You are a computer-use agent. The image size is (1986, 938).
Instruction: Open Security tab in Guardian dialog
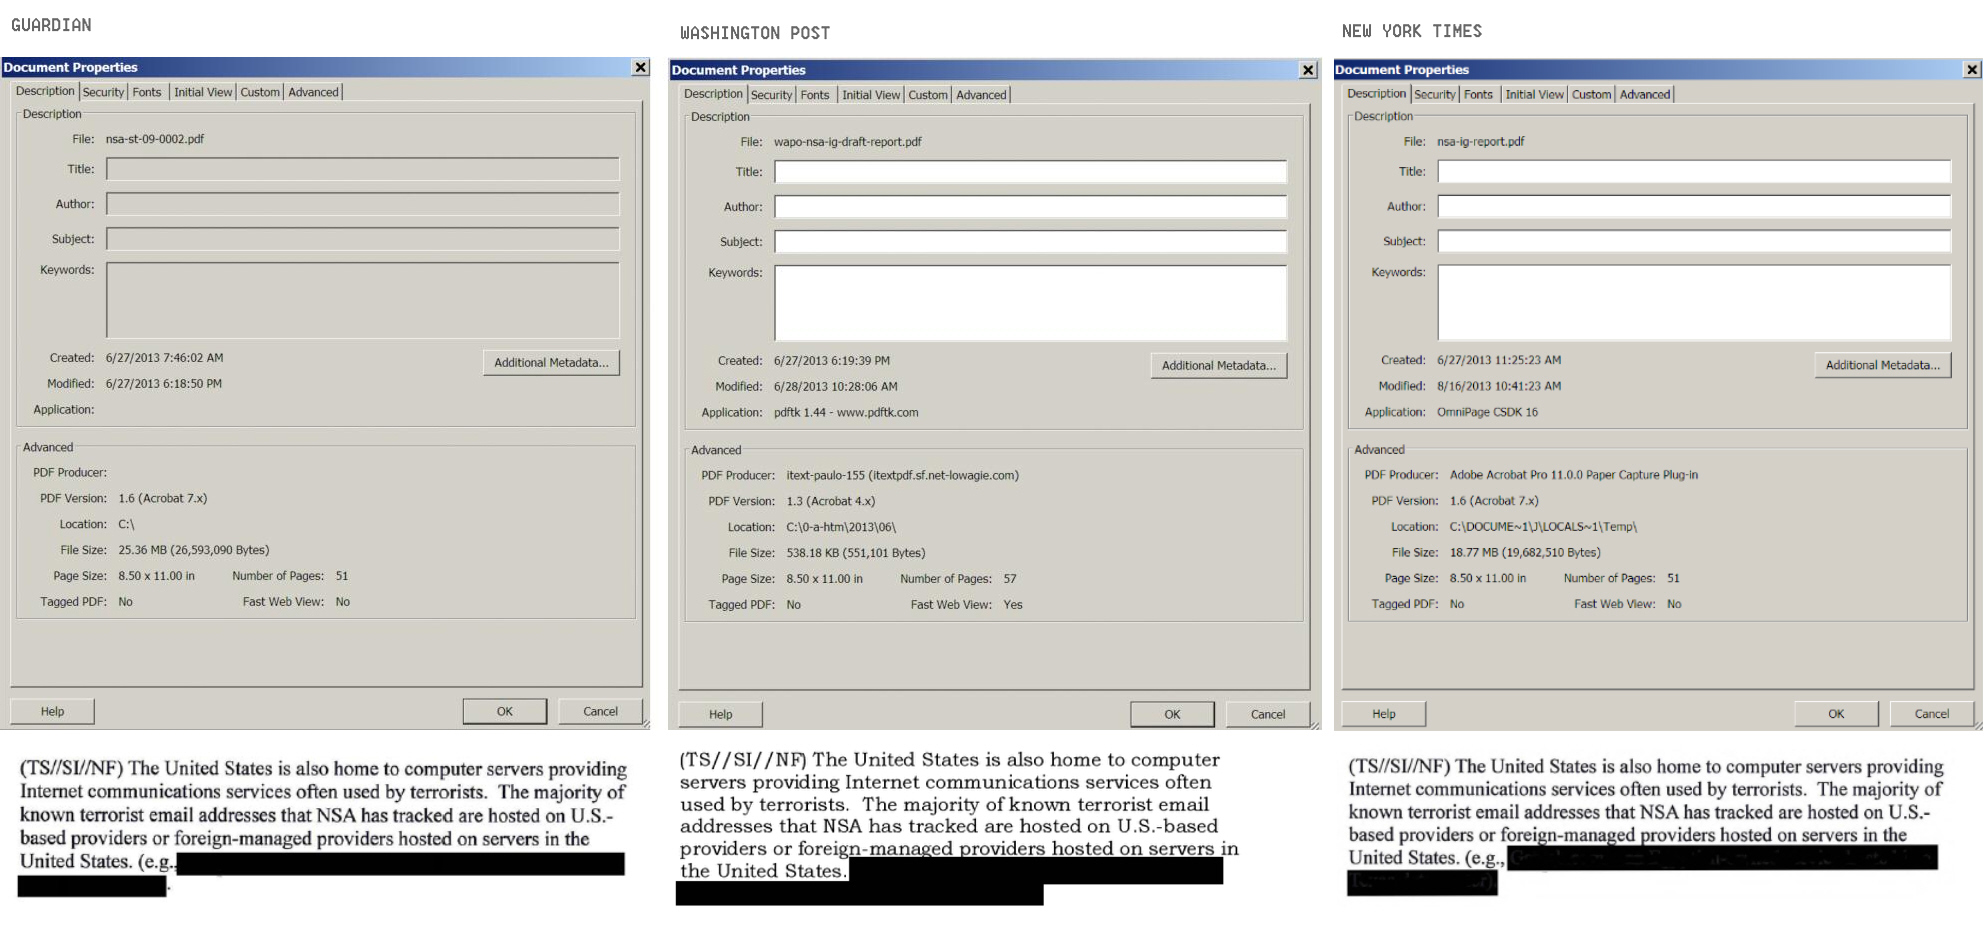pos(103,92)
